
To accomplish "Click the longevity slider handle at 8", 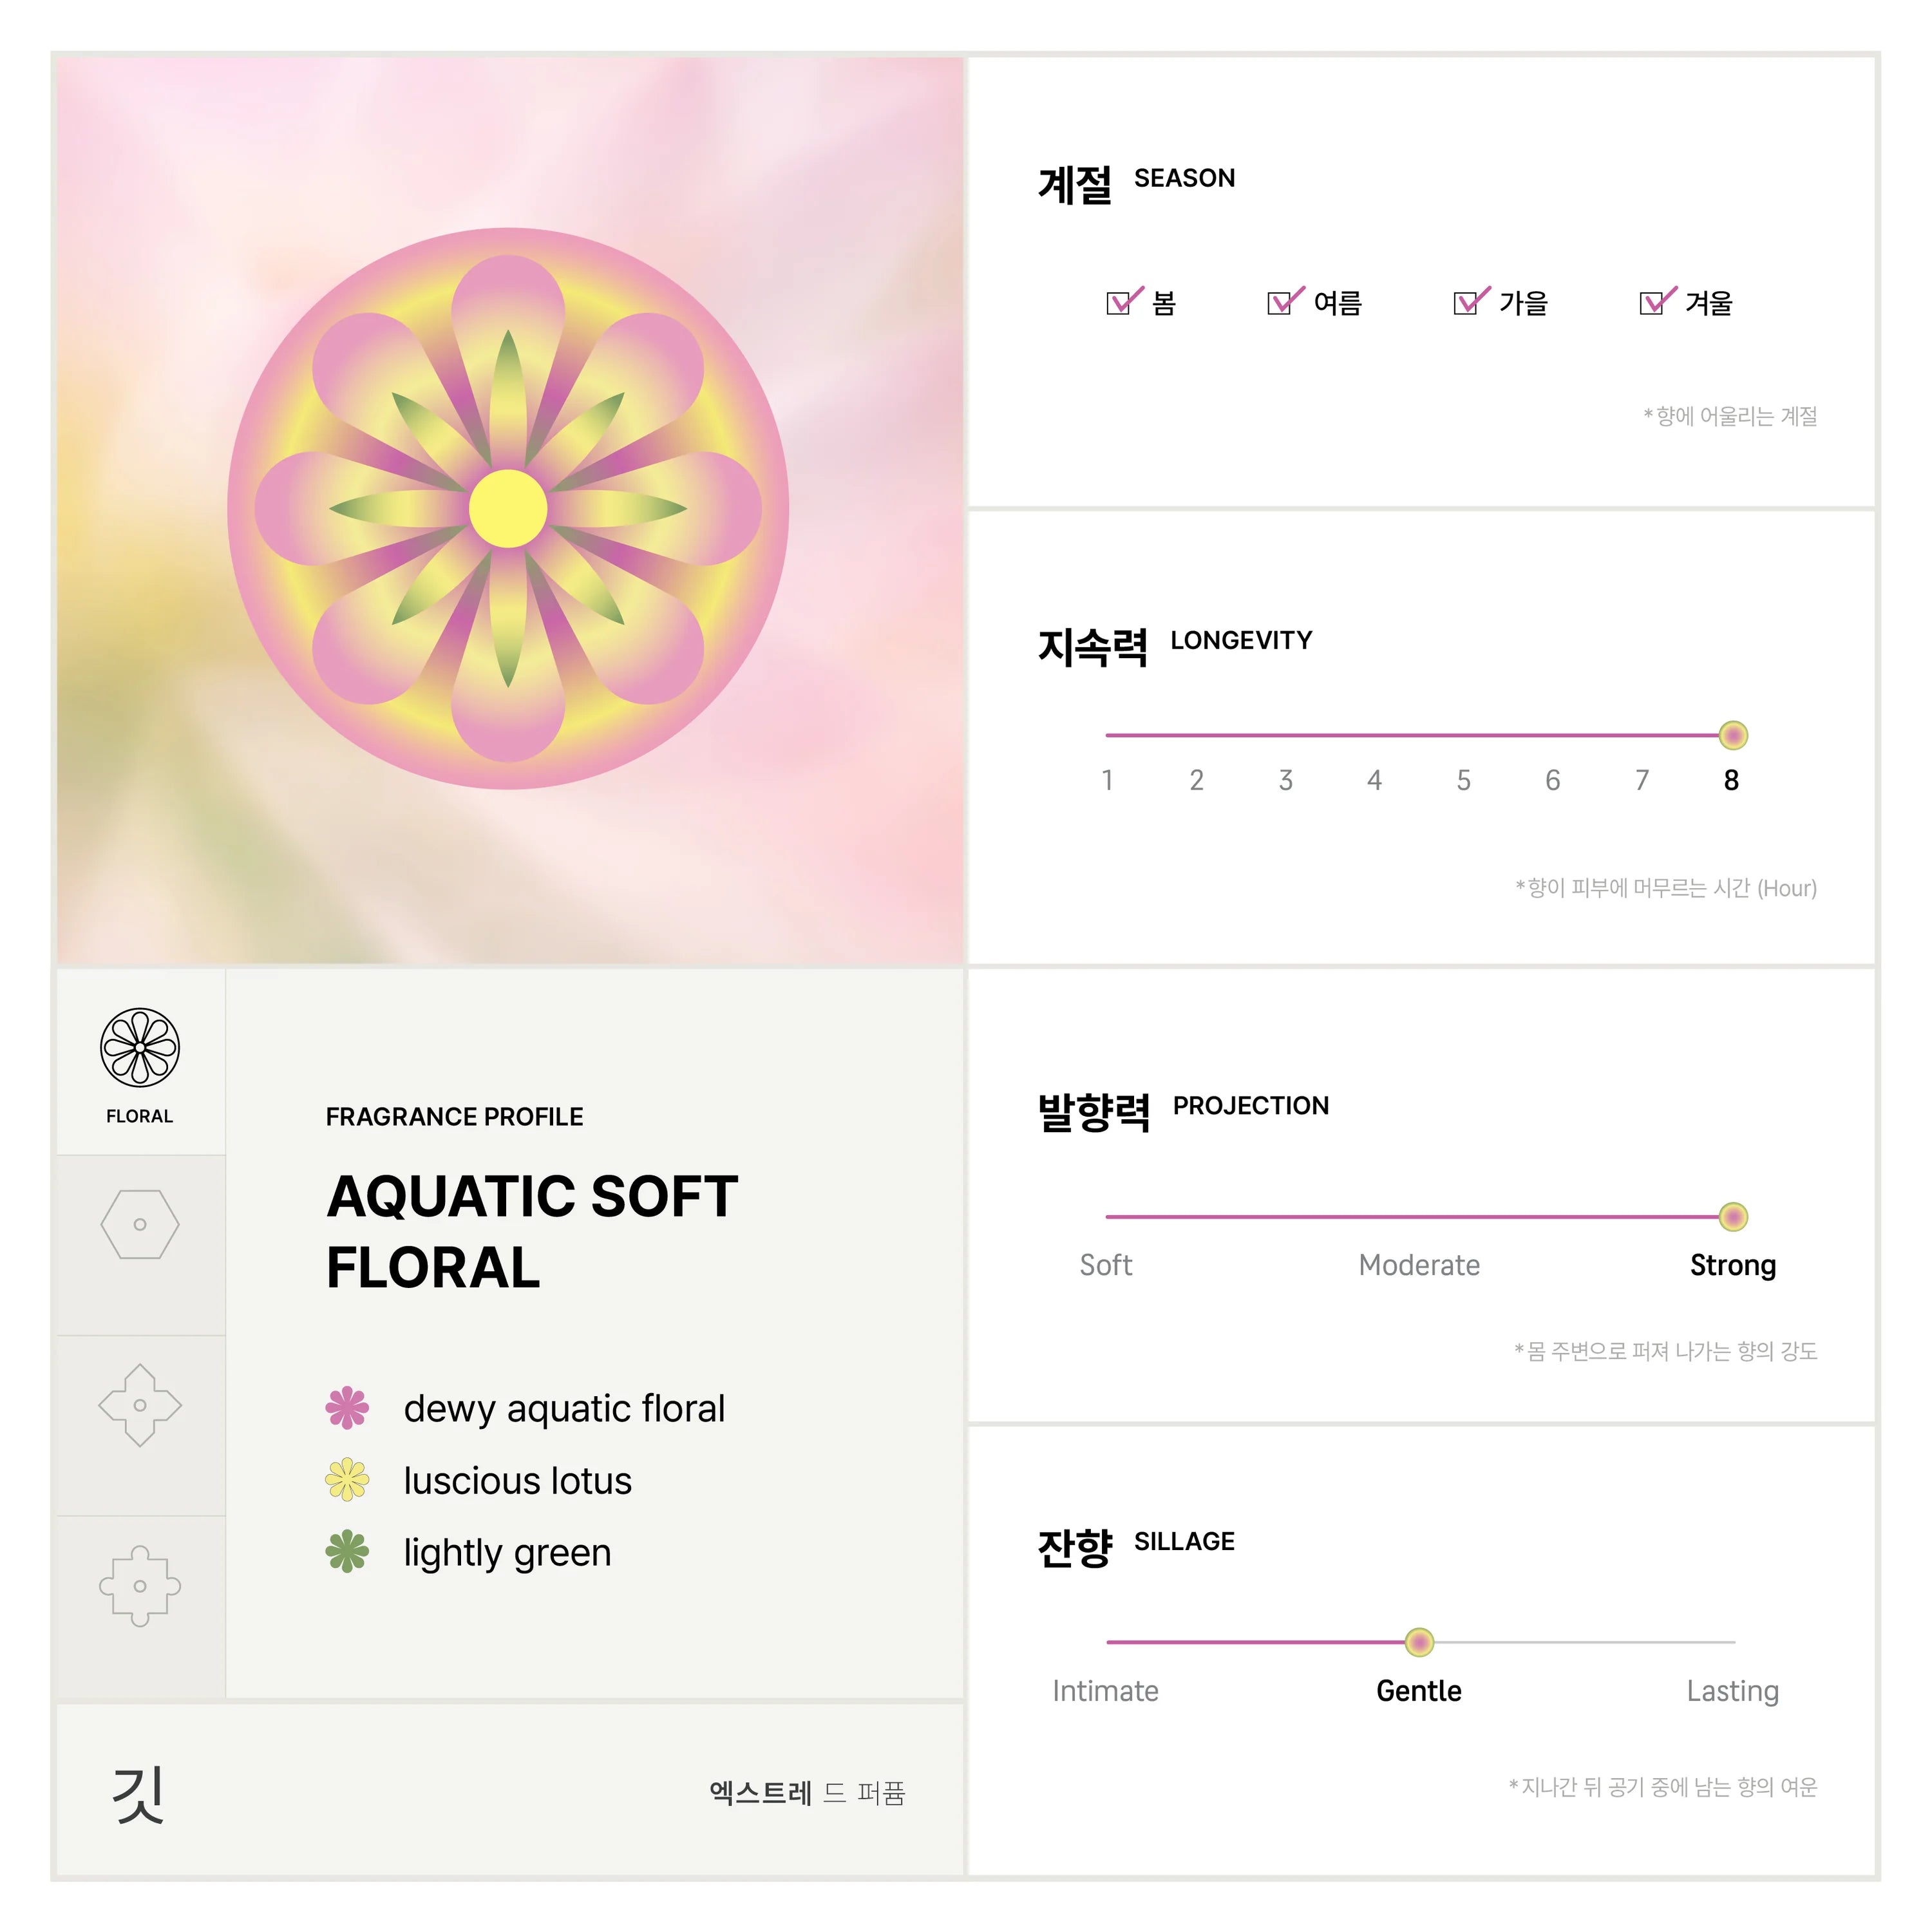I will click(1733, 735).
